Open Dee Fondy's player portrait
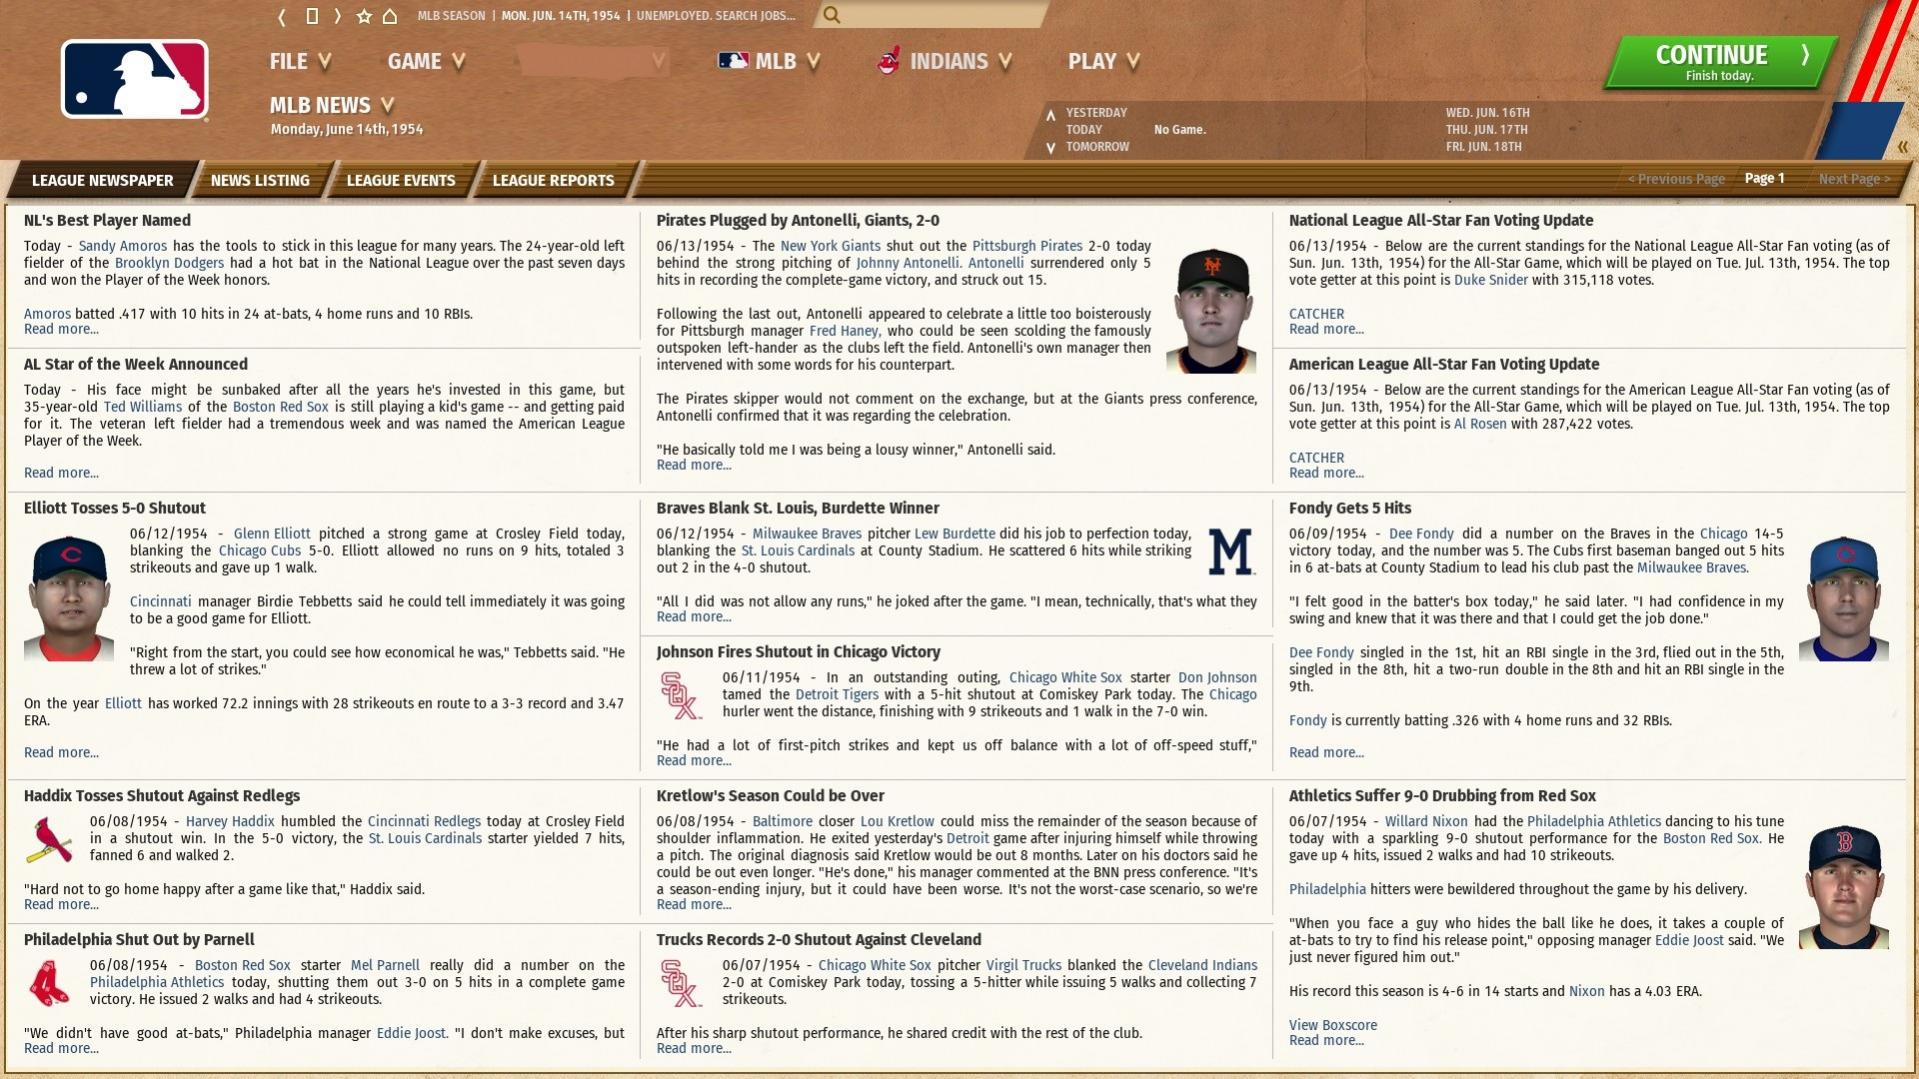 click(x=1844, y=598)
